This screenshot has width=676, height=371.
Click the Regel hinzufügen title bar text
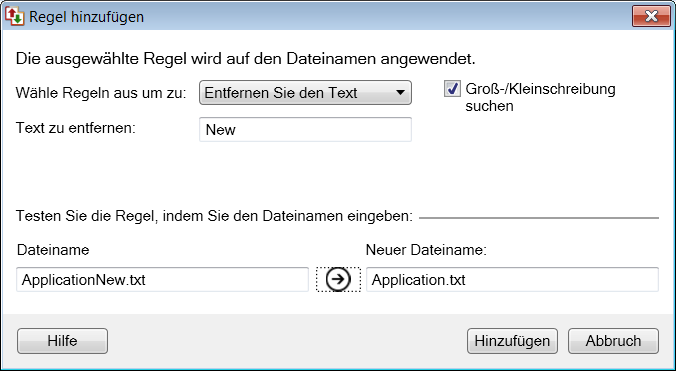(87, 17)
